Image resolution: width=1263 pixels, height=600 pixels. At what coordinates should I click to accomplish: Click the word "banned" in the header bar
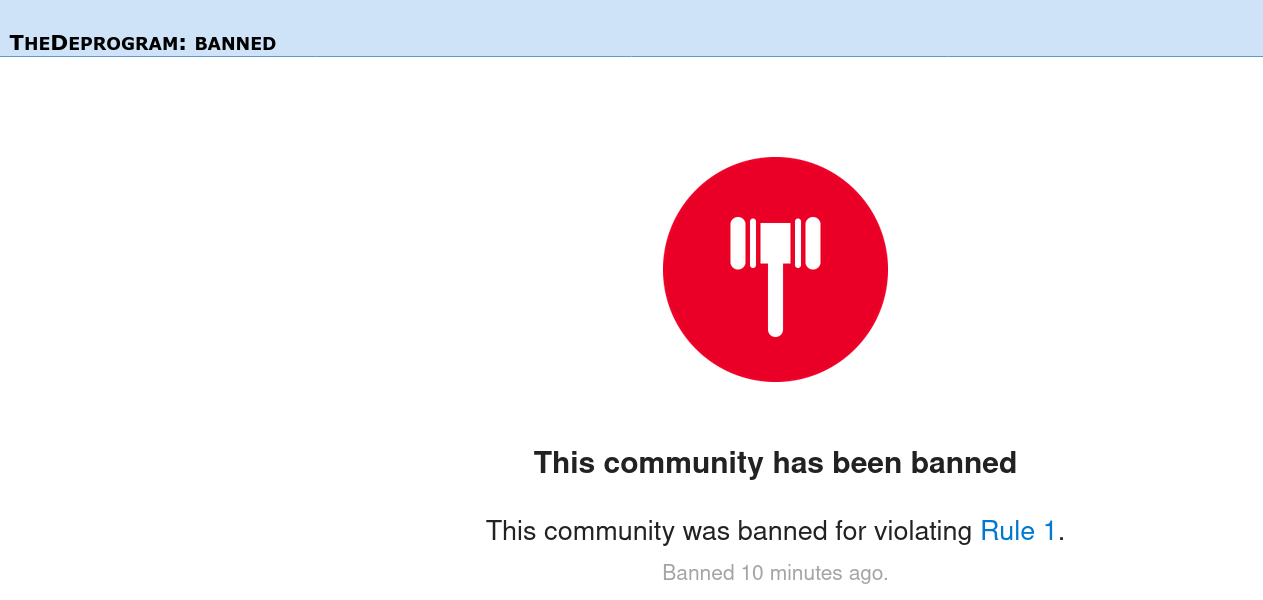[x=235, y=43]
